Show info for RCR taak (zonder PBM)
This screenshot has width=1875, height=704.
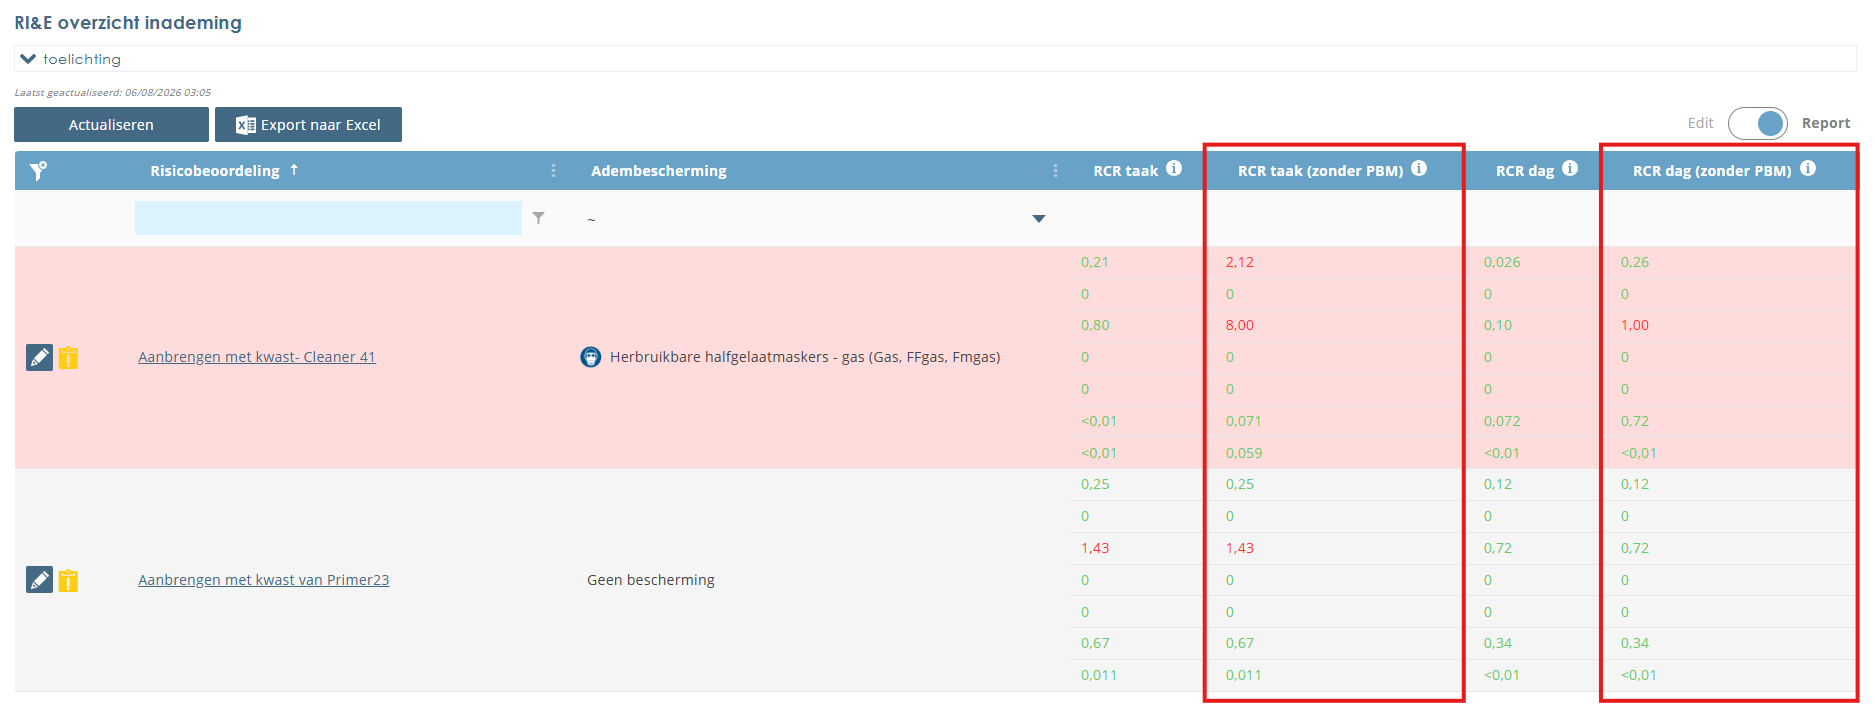coord(1419,169)
